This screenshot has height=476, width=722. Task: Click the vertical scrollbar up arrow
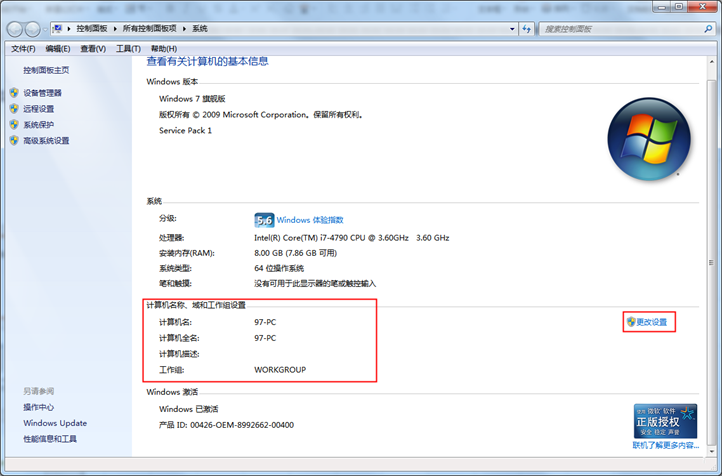(x=712, y=62)
